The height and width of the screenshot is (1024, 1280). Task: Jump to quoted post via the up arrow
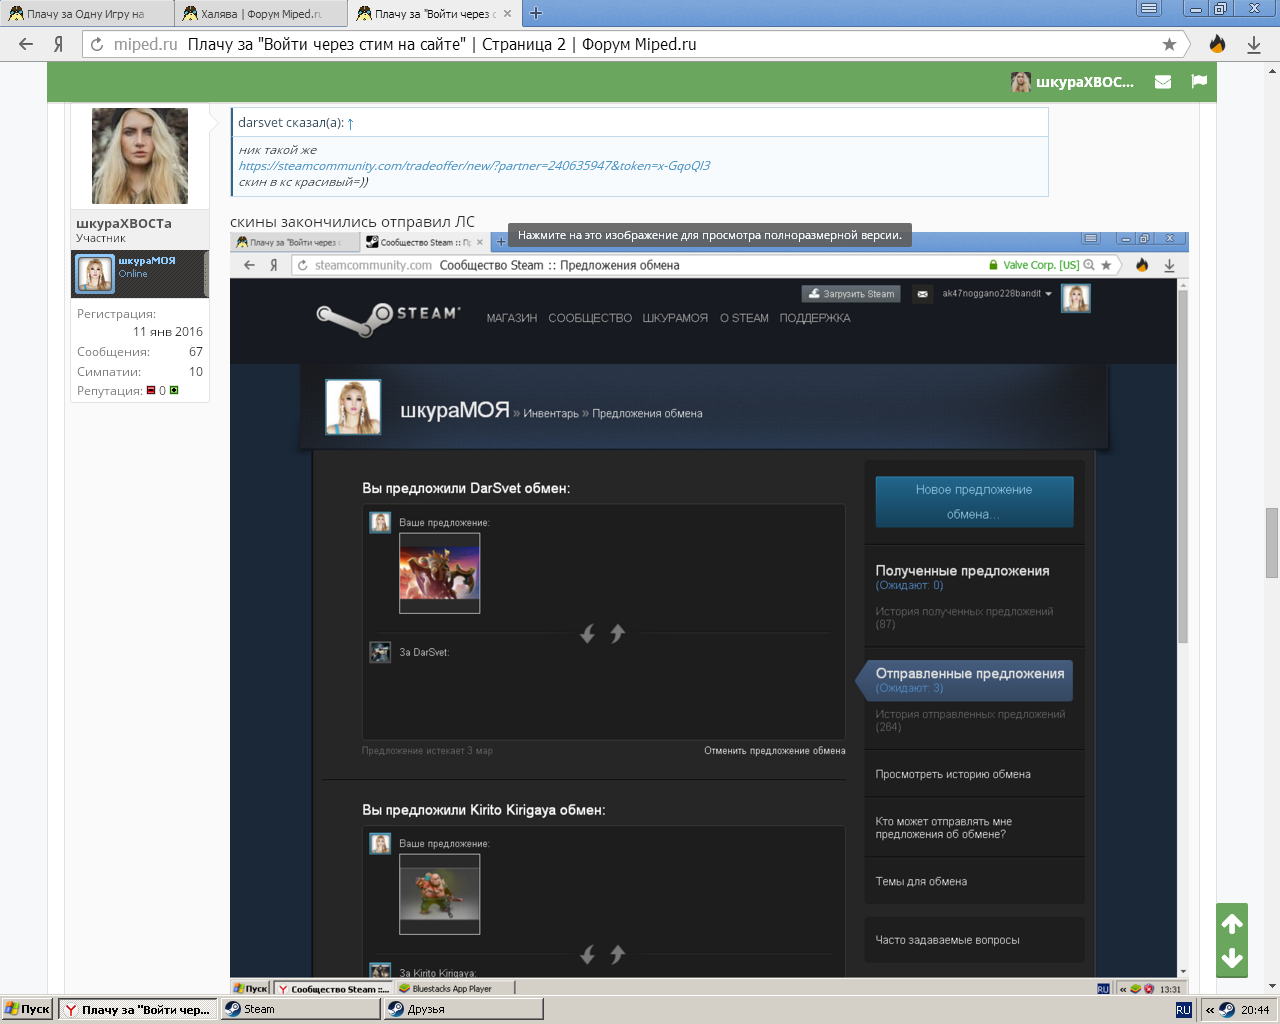(350, 123)
